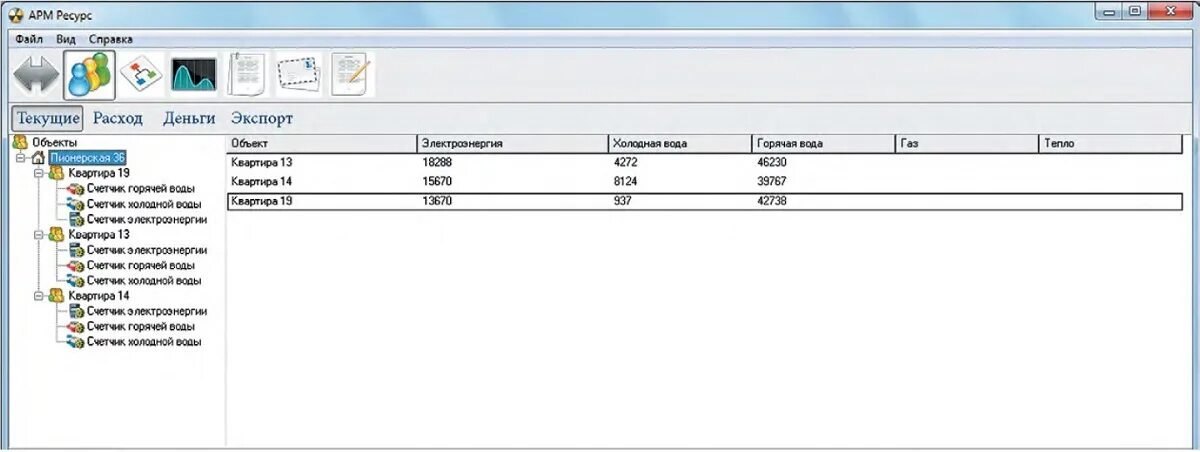The height and width of the screenshot is (452, 1200).
Task: Click hot water value 46230
Action: coord(773,162)
